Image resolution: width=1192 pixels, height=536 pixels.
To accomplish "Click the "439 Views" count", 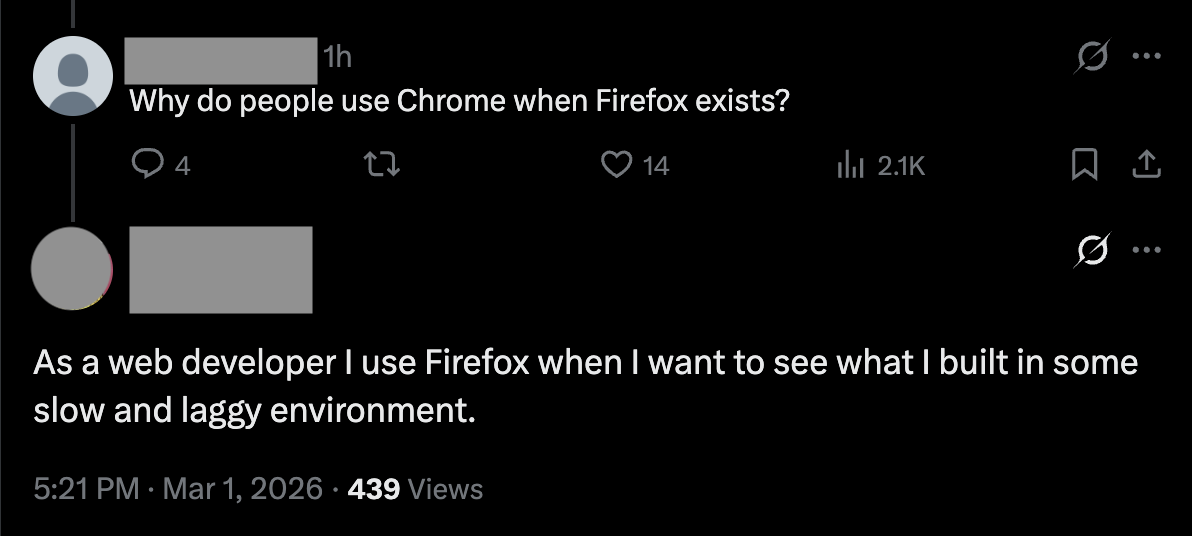I will (x=414, y=489).
